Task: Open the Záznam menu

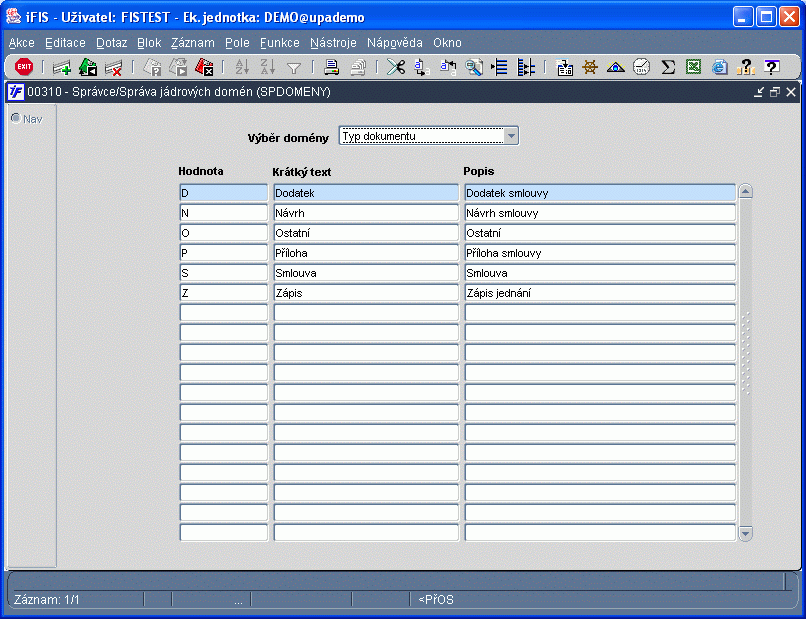Action: pyautogui.click(x=193, y=43)
